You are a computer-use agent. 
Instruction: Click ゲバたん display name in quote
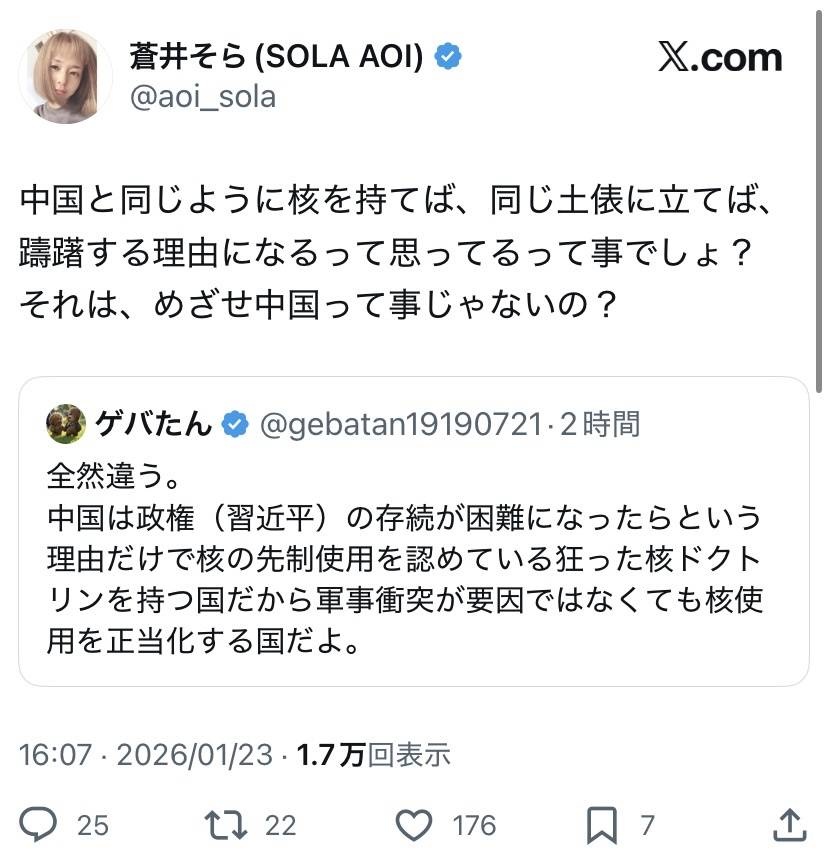153,424
